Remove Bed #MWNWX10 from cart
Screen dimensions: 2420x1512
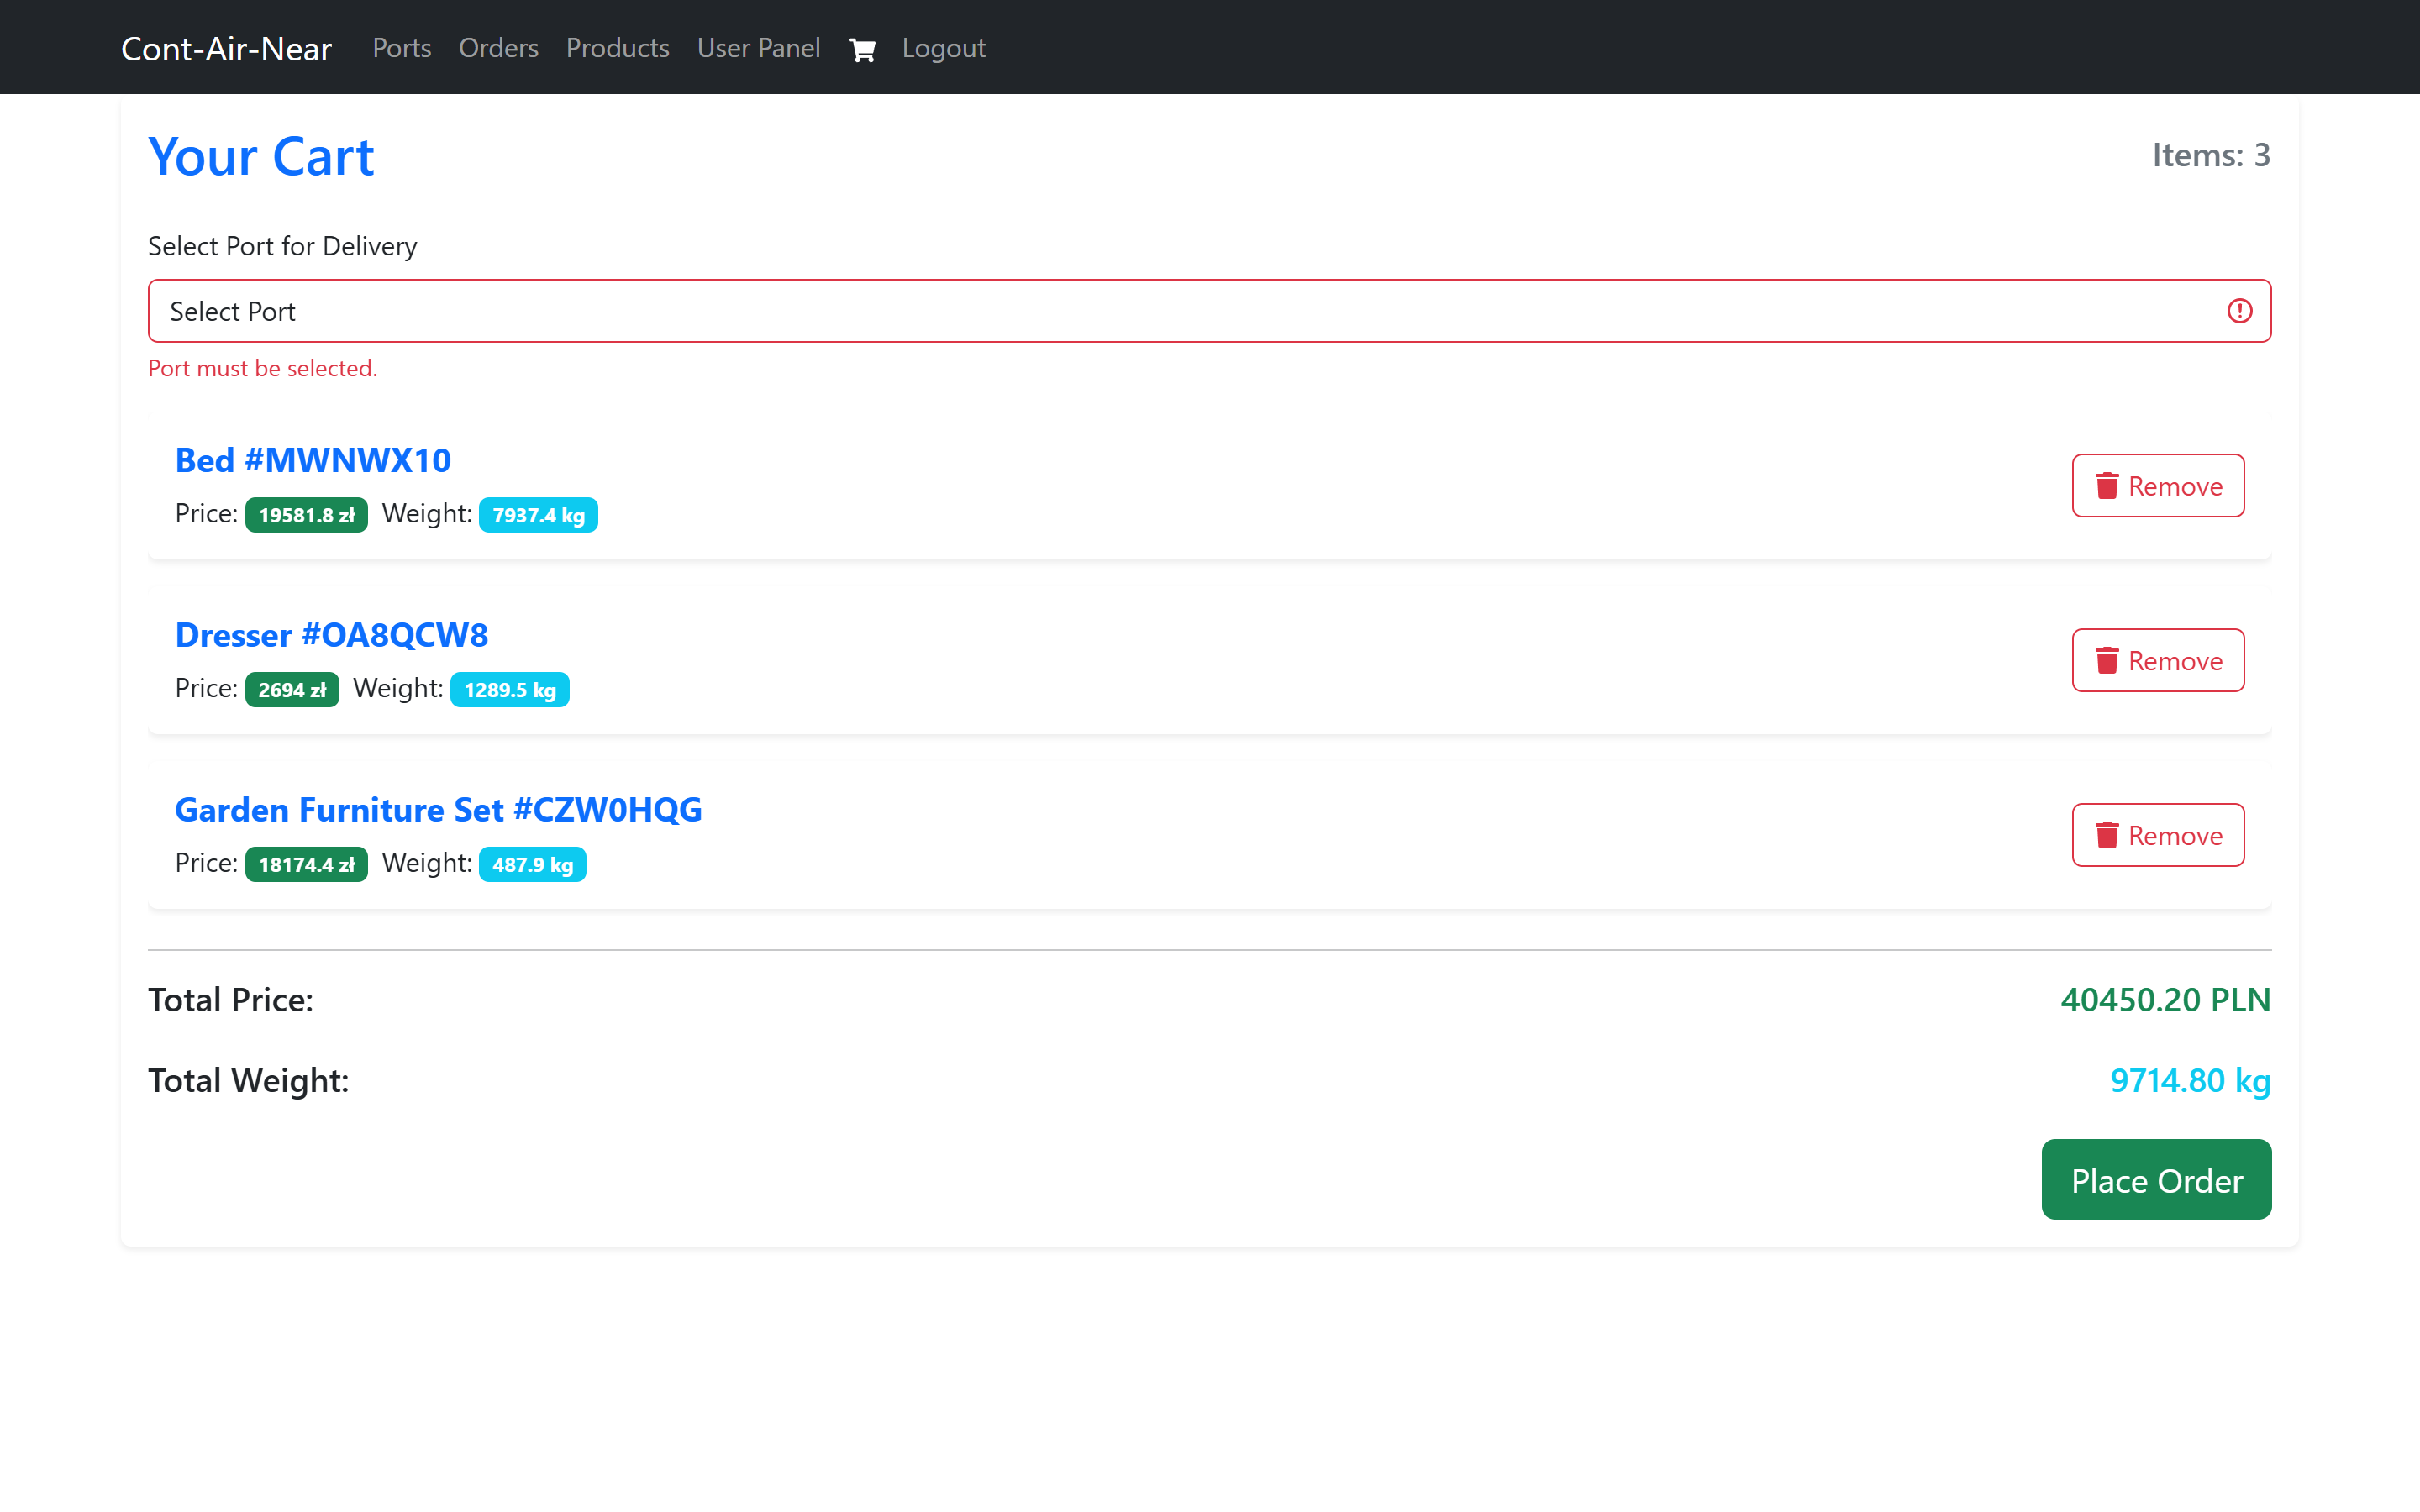2157,486
